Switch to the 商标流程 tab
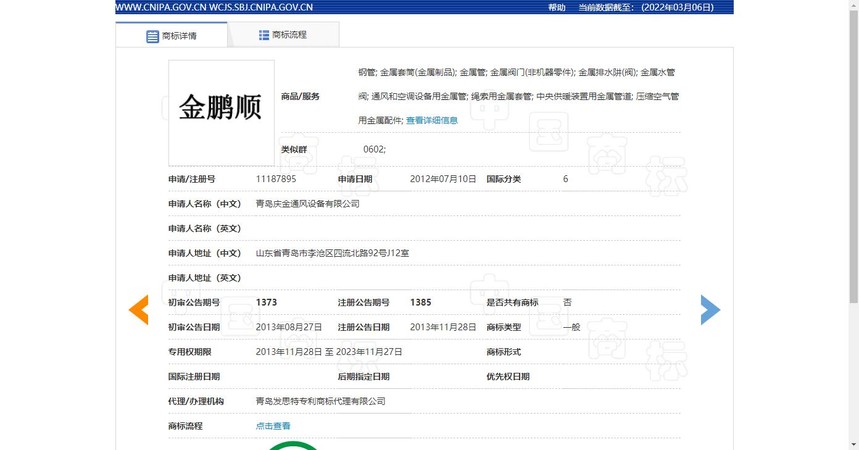 (283, 35)
